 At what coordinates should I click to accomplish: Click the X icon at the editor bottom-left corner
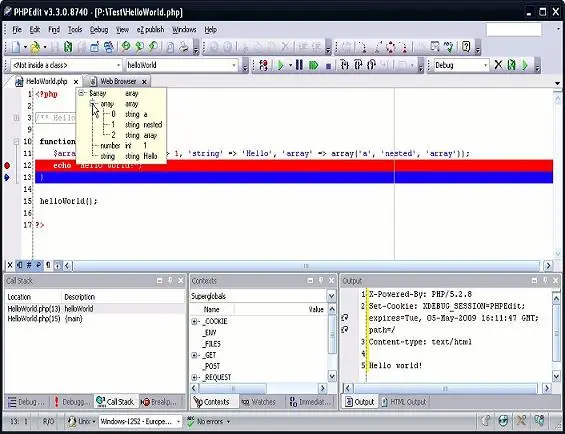[x=10, y=266]
